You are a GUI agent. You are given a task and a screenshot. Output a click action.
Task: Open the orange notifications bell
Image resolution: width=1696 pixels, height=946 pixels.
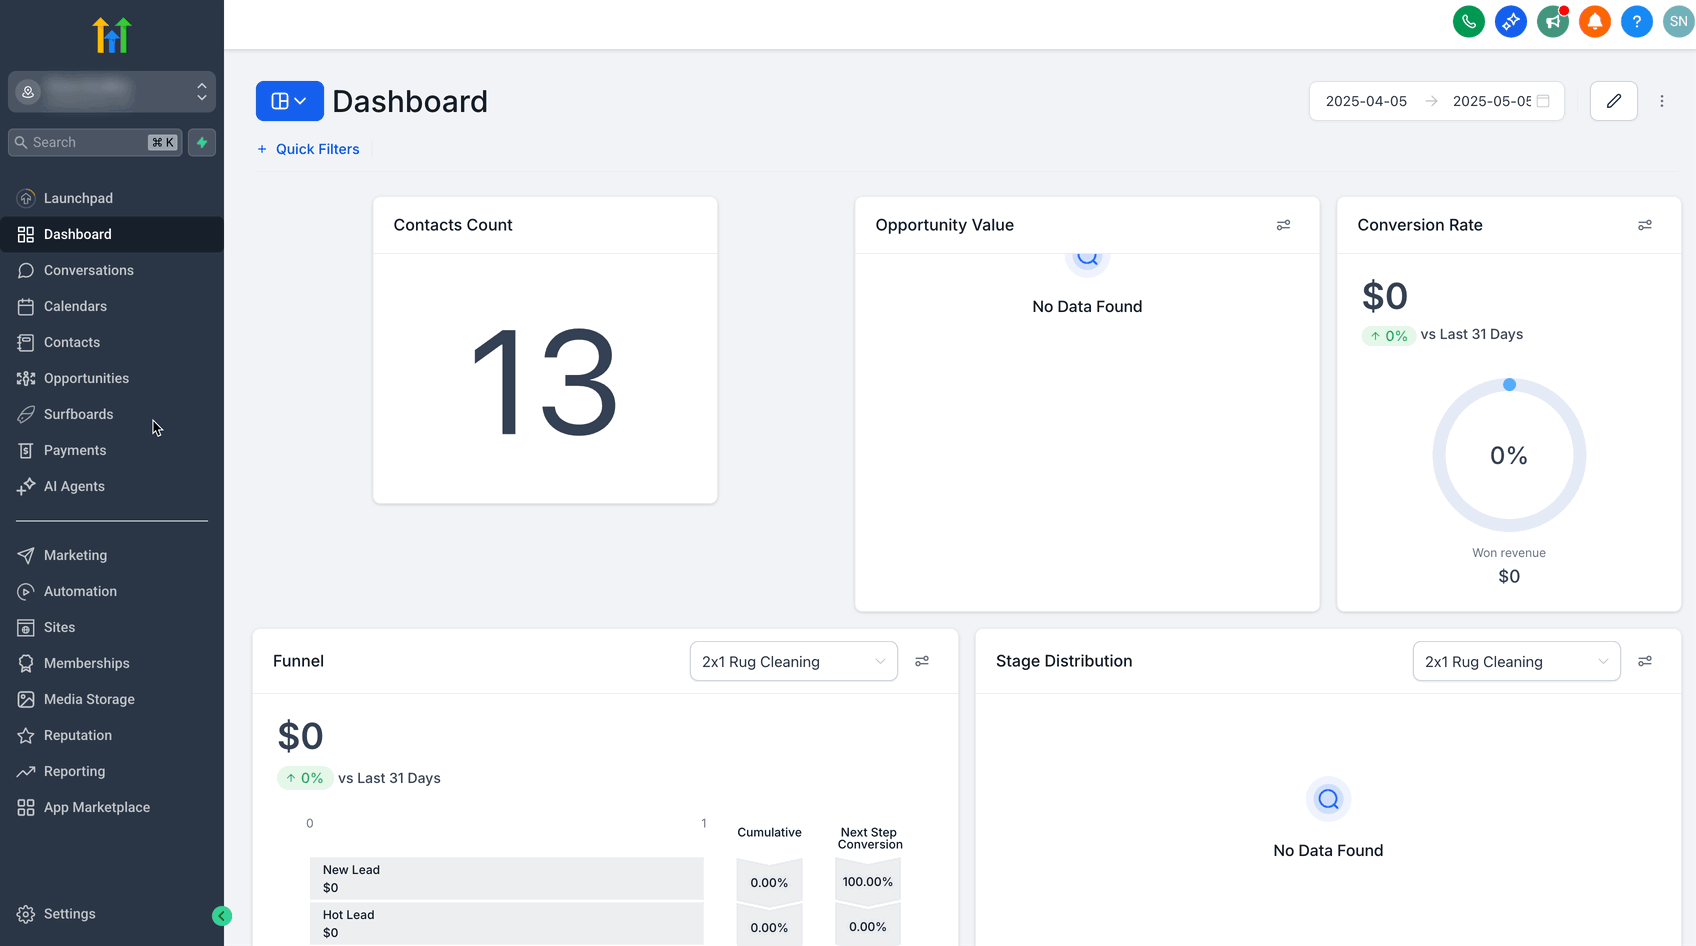[1594, 21]
